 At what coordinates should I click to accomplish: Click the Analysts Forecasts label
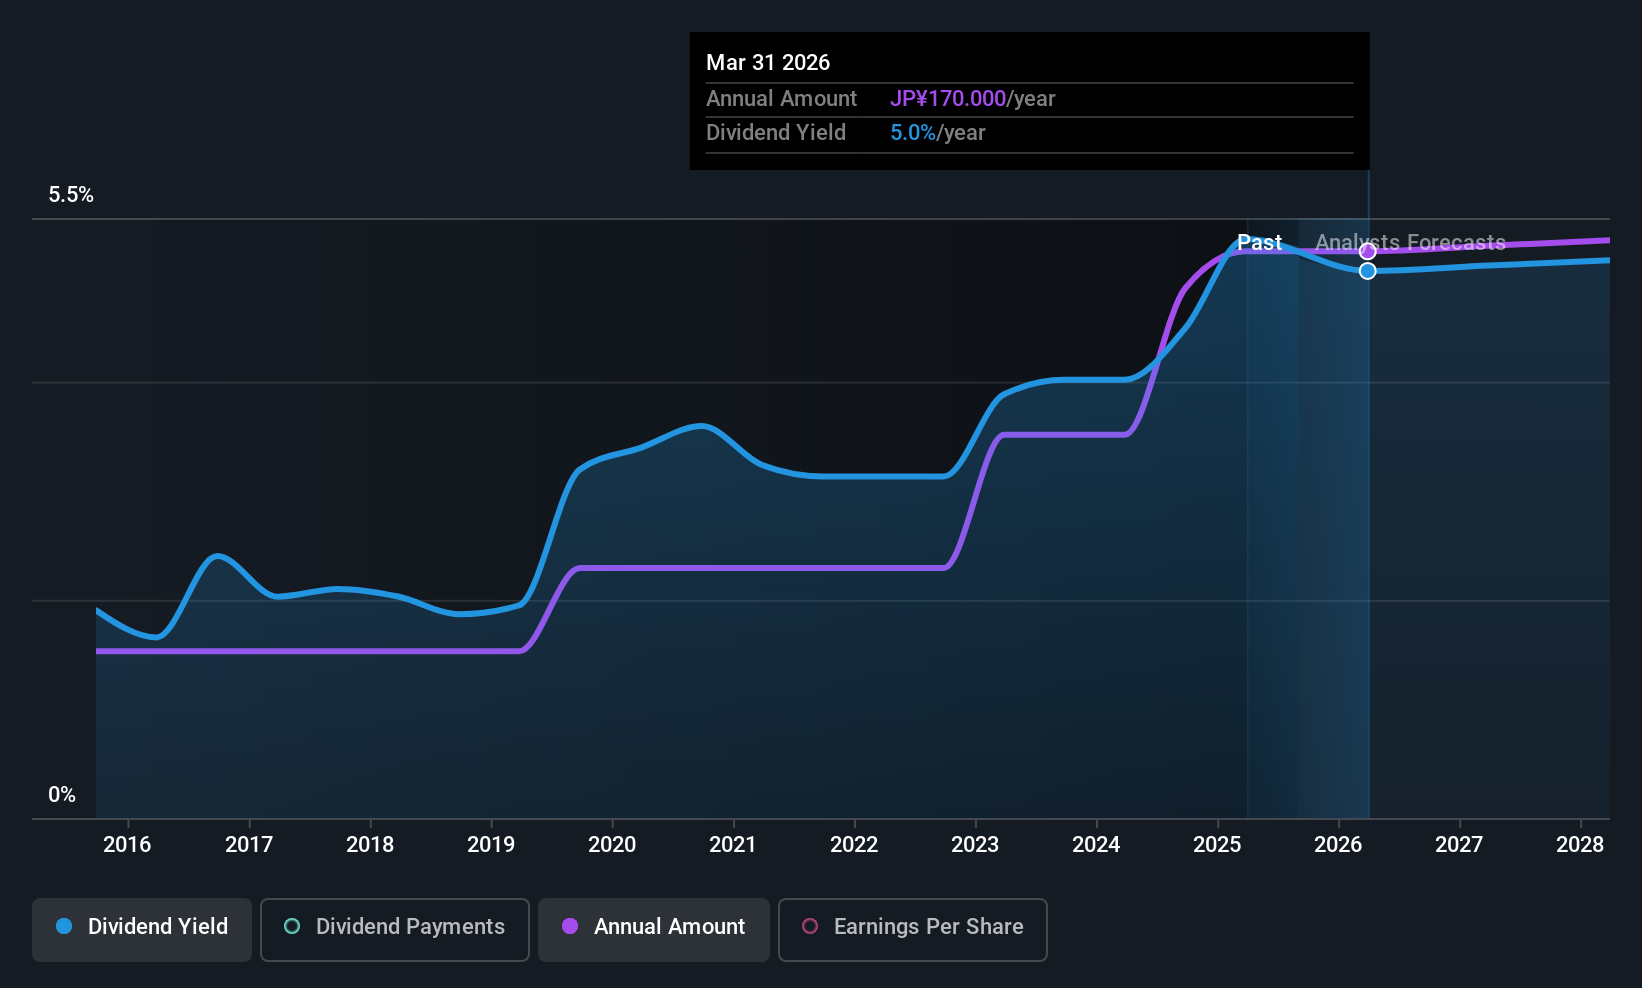pos(1410,243)
